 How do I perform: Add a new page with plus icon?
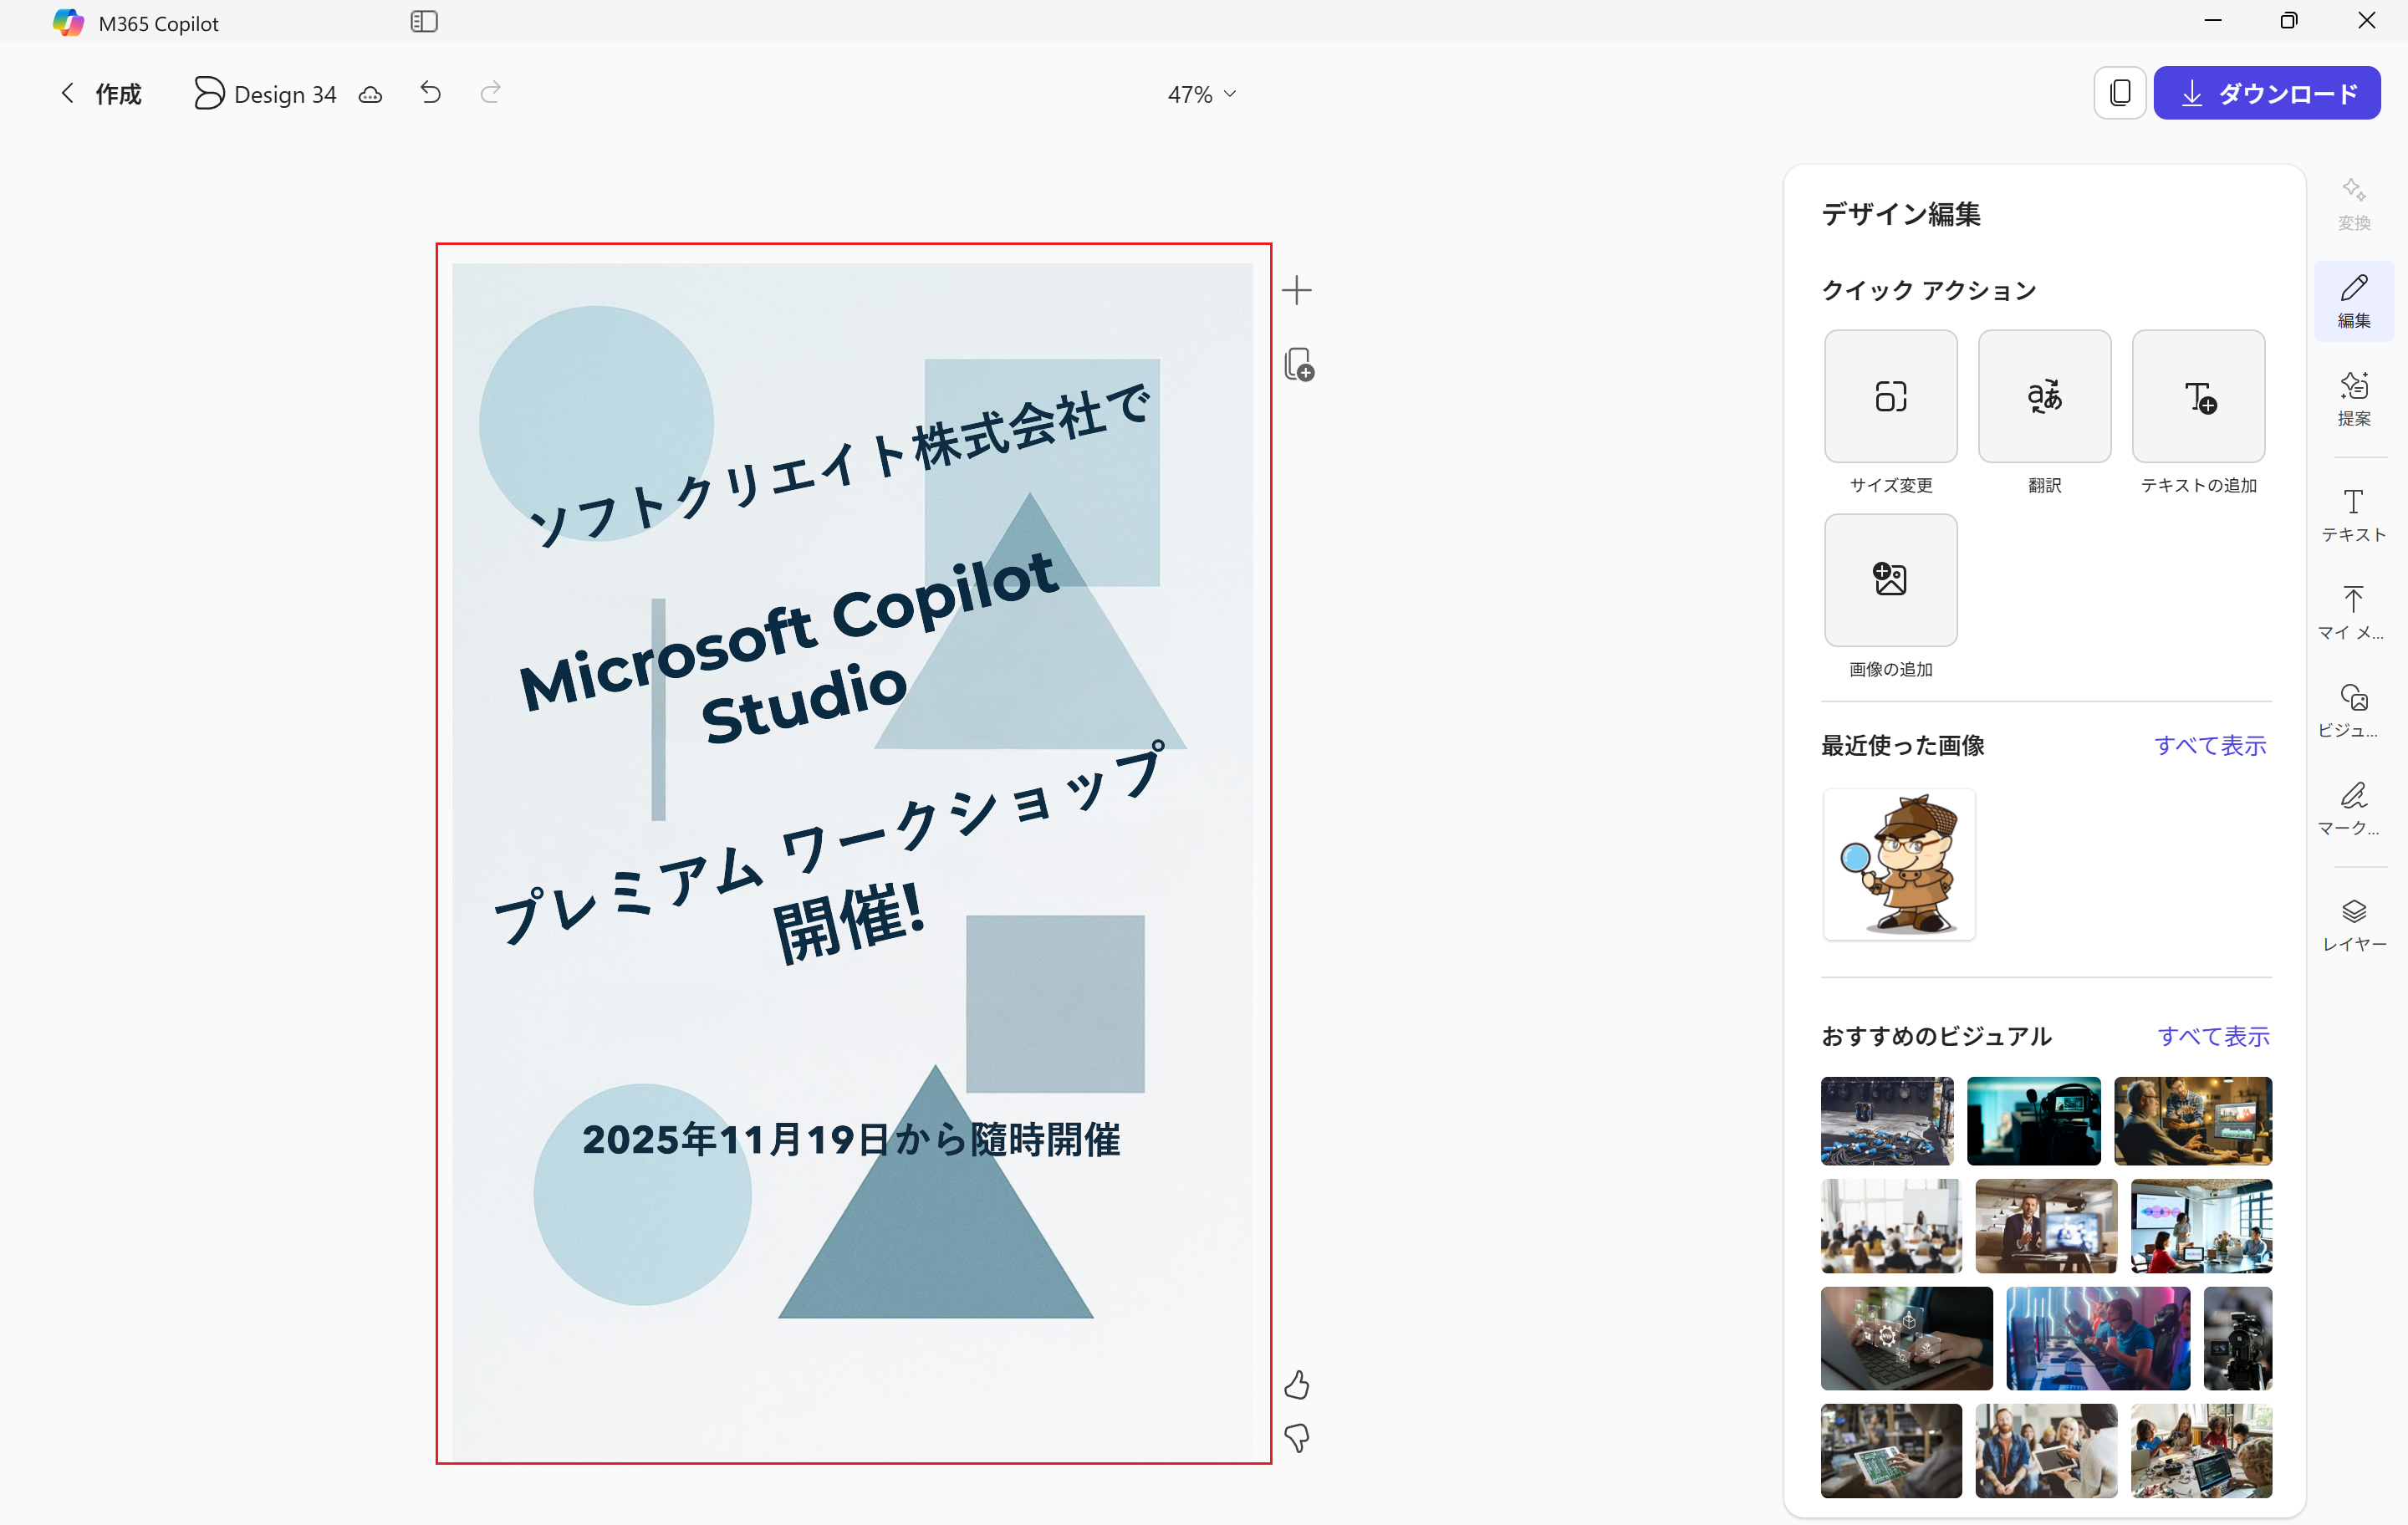[x=1297, y=291]
